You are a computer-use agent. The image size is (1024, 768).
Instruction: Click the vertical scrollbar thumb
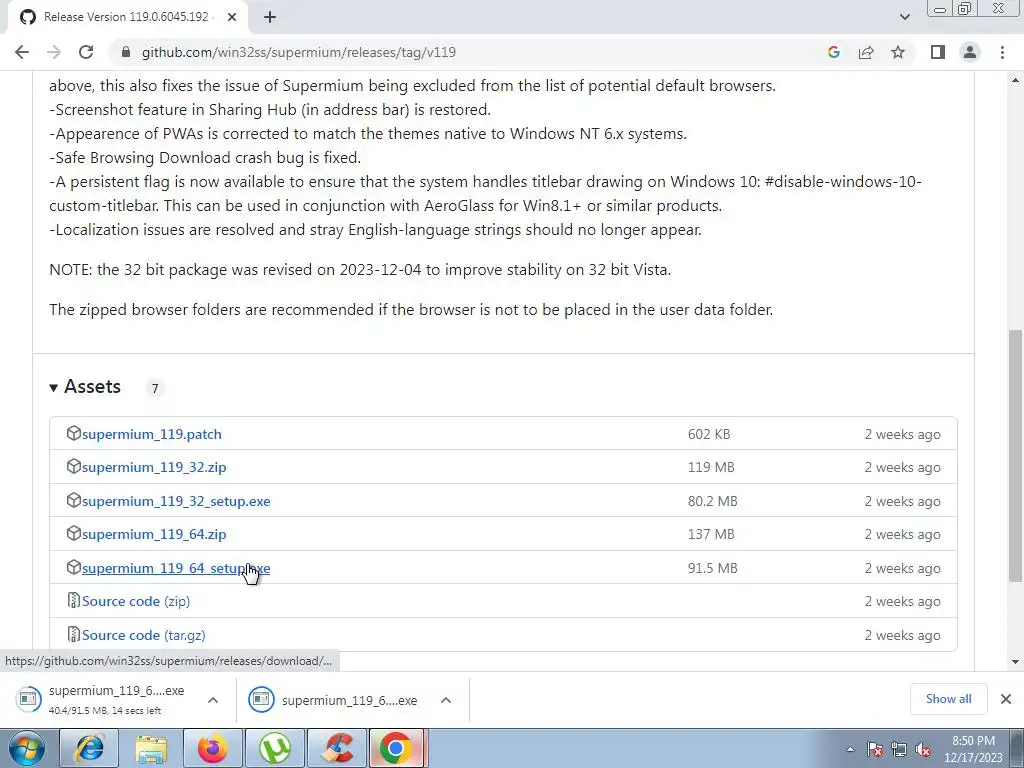point(1016,455)
